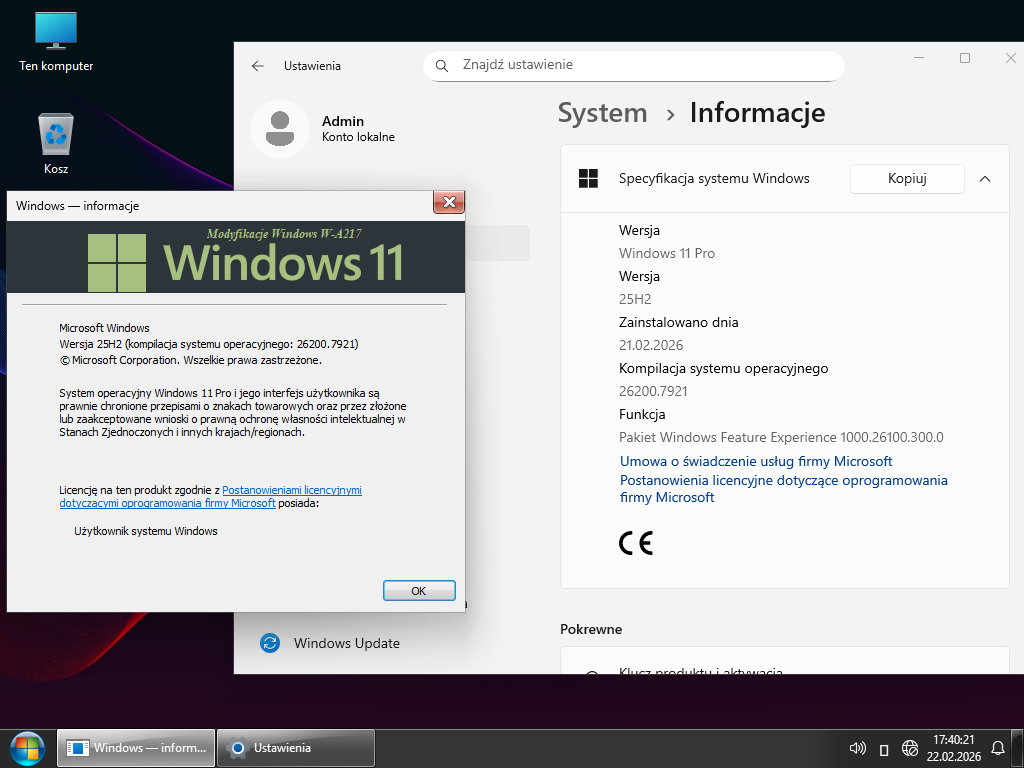The image size is (1024, 768).
Task: Open the Kosz recycle bin icon
Action: (x=56, y=134)
